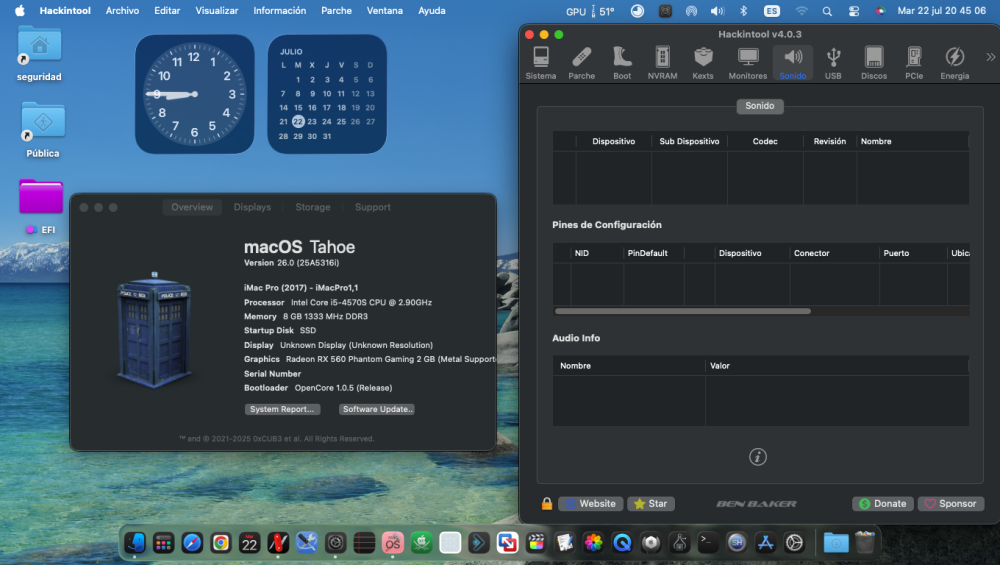The height and width of the screenshot is (565, 1000).
Task: Switch to the Displays tab
Action: point(252,207)
